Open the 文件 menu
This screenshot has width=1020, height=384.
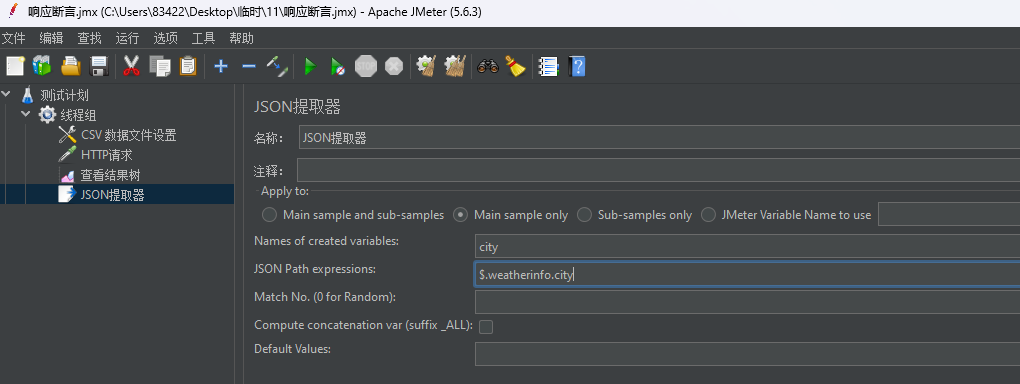13,38
